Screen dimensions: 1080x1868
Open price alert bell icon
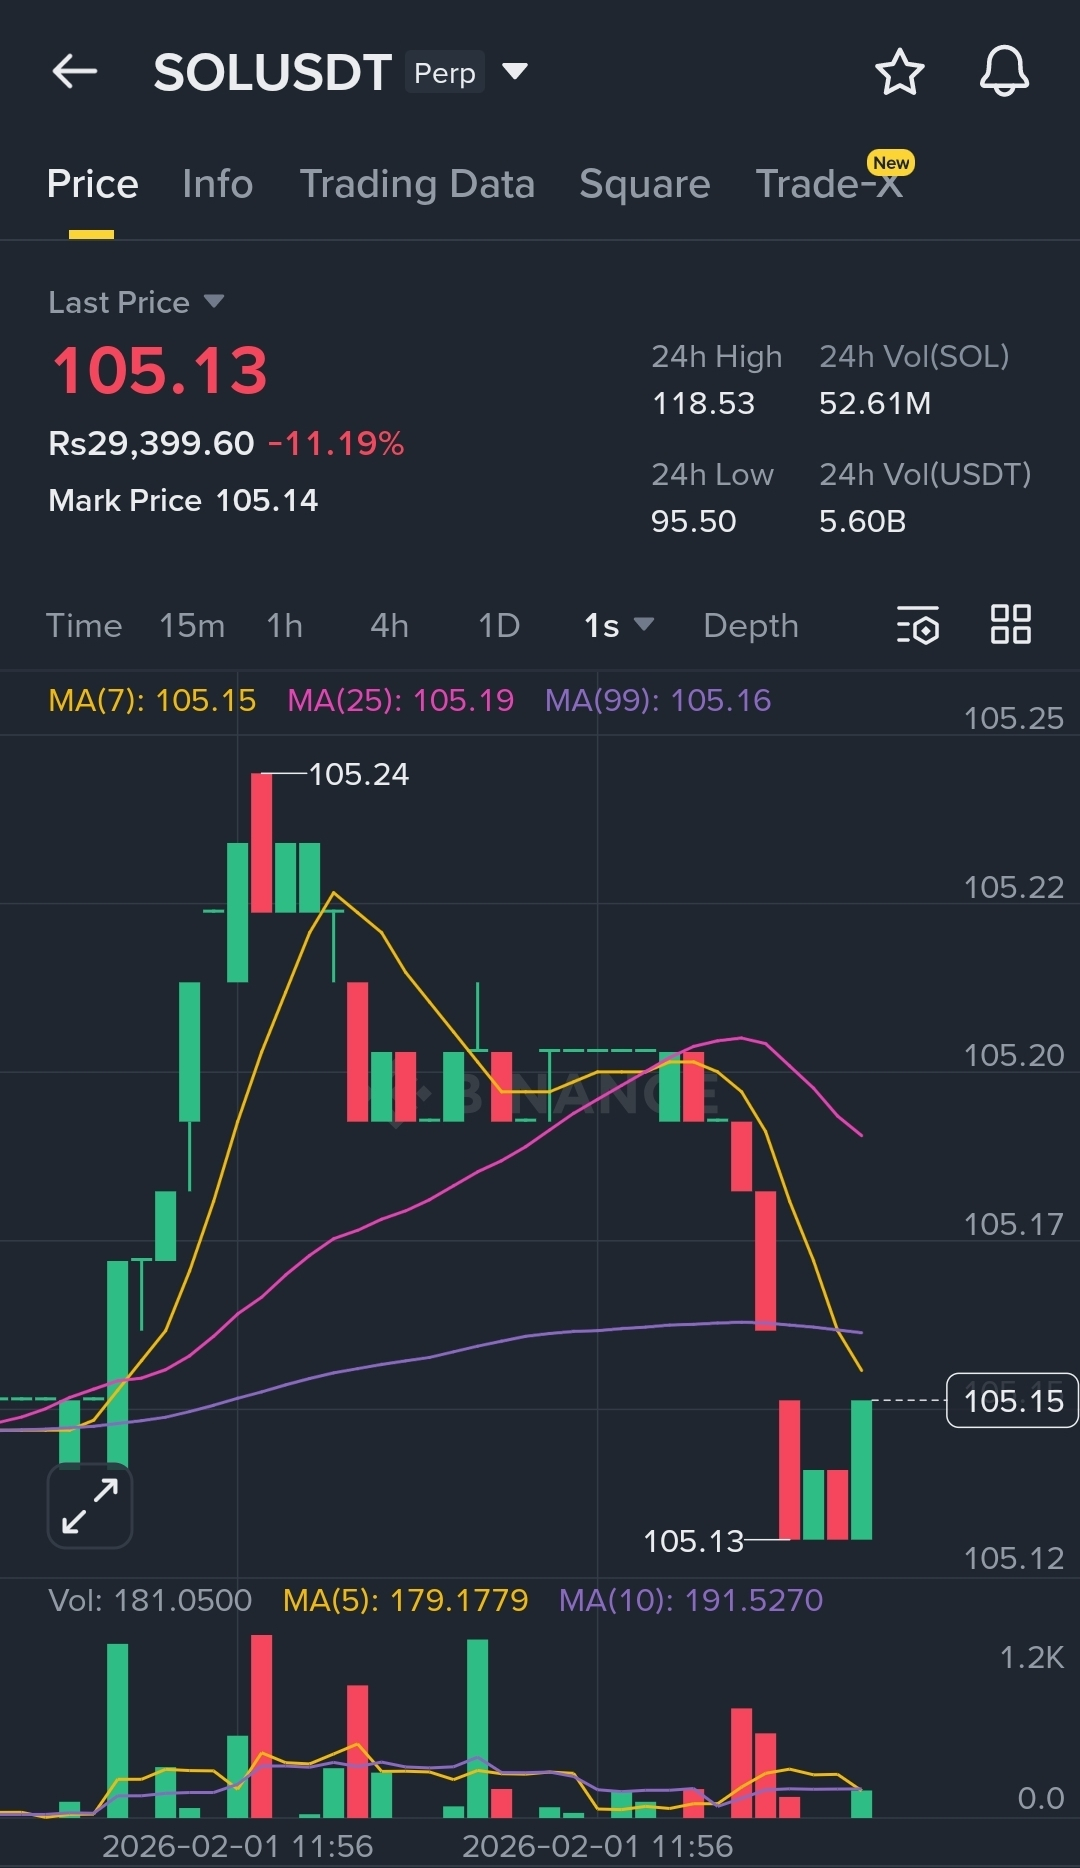click(1004, 72)
